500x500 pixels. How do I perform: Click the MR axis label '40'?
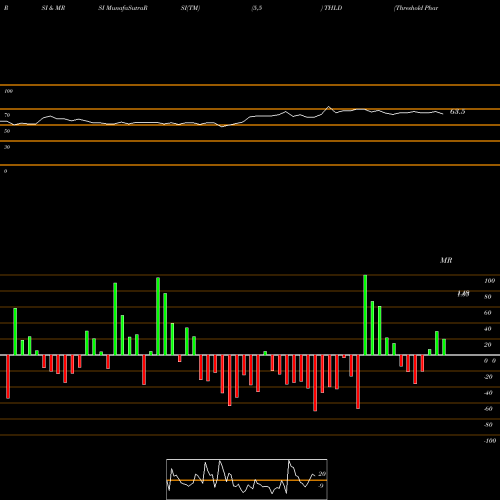click(x=488, y=329)
